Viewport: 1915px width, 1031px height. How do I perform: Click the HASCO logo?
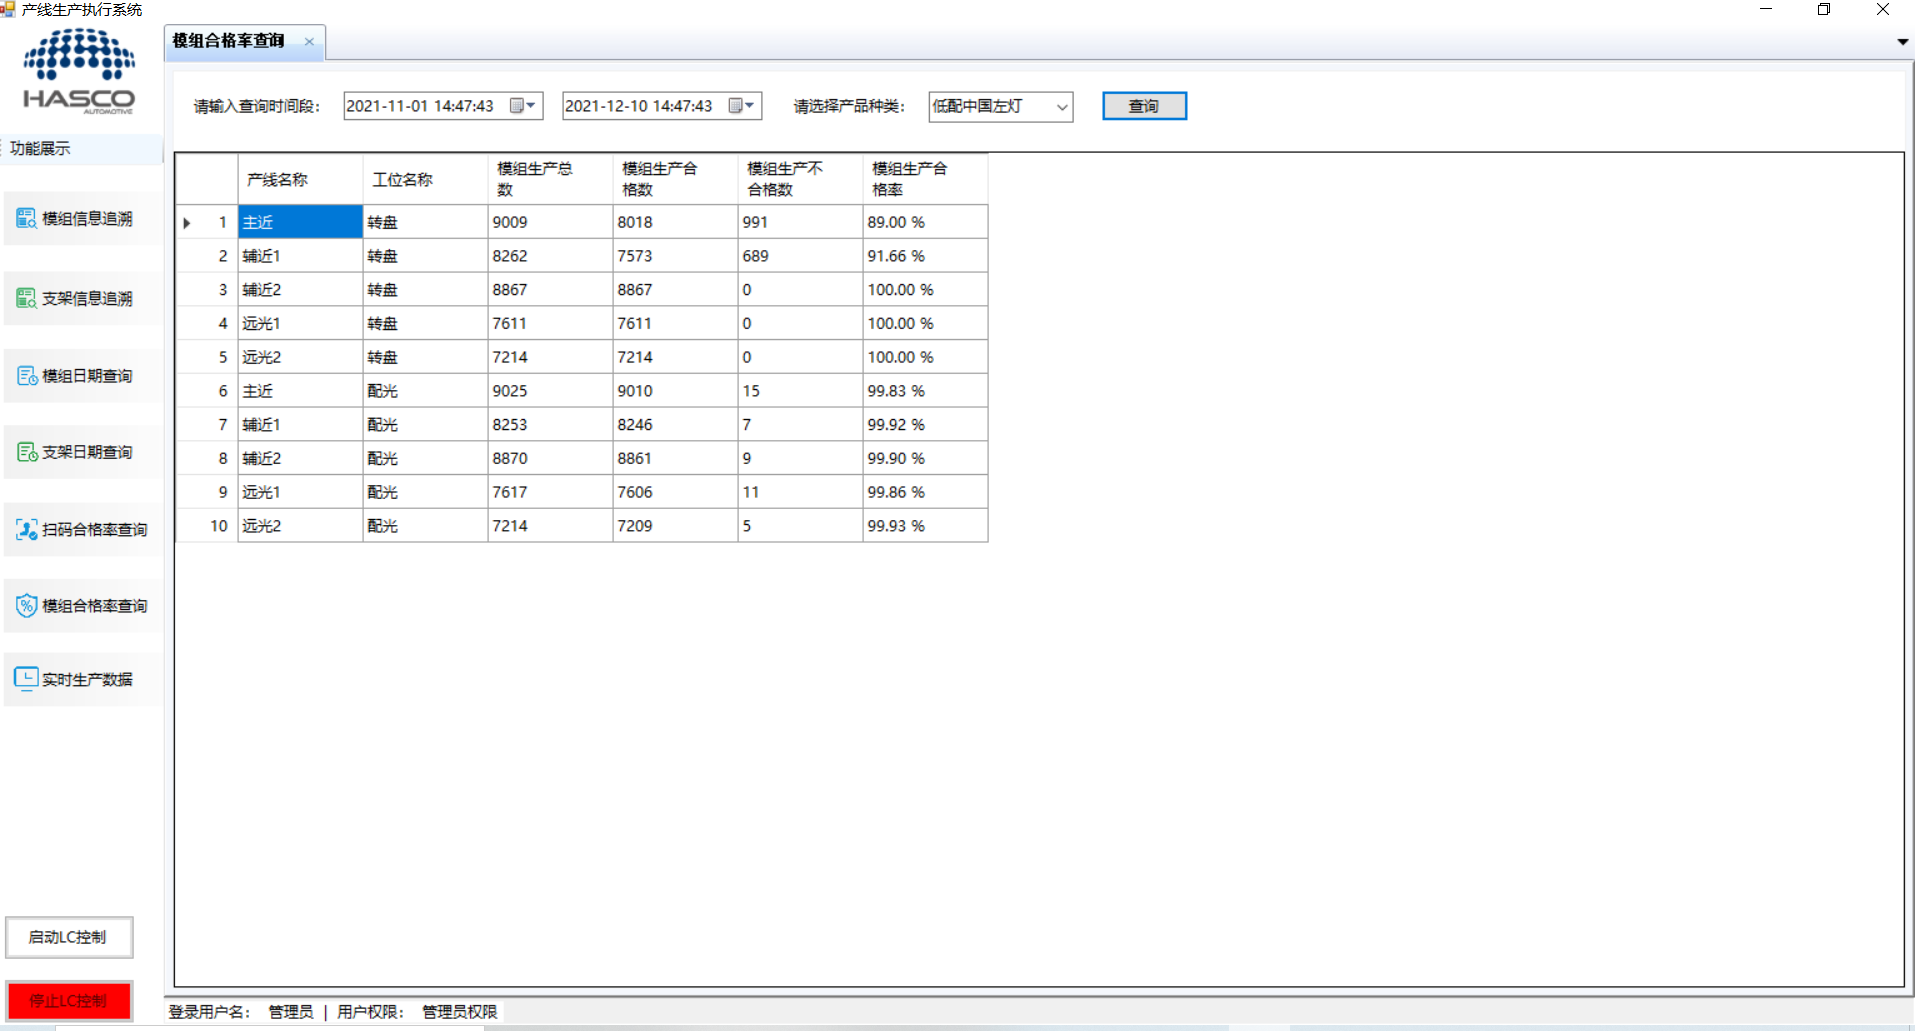(x=79, y=71)
